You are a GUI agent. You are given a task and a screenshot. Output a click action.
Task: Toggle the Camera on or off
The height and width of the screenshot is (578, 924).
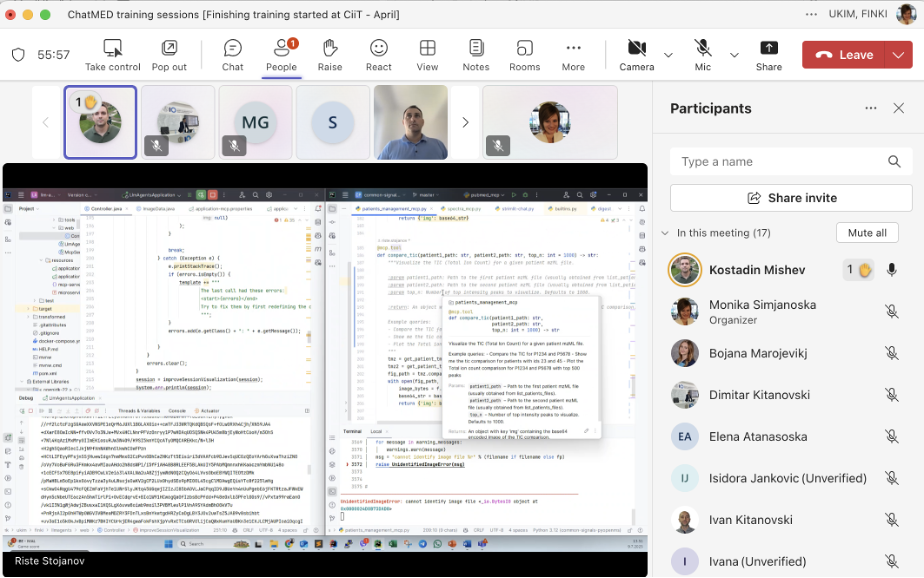pos(636,55)
